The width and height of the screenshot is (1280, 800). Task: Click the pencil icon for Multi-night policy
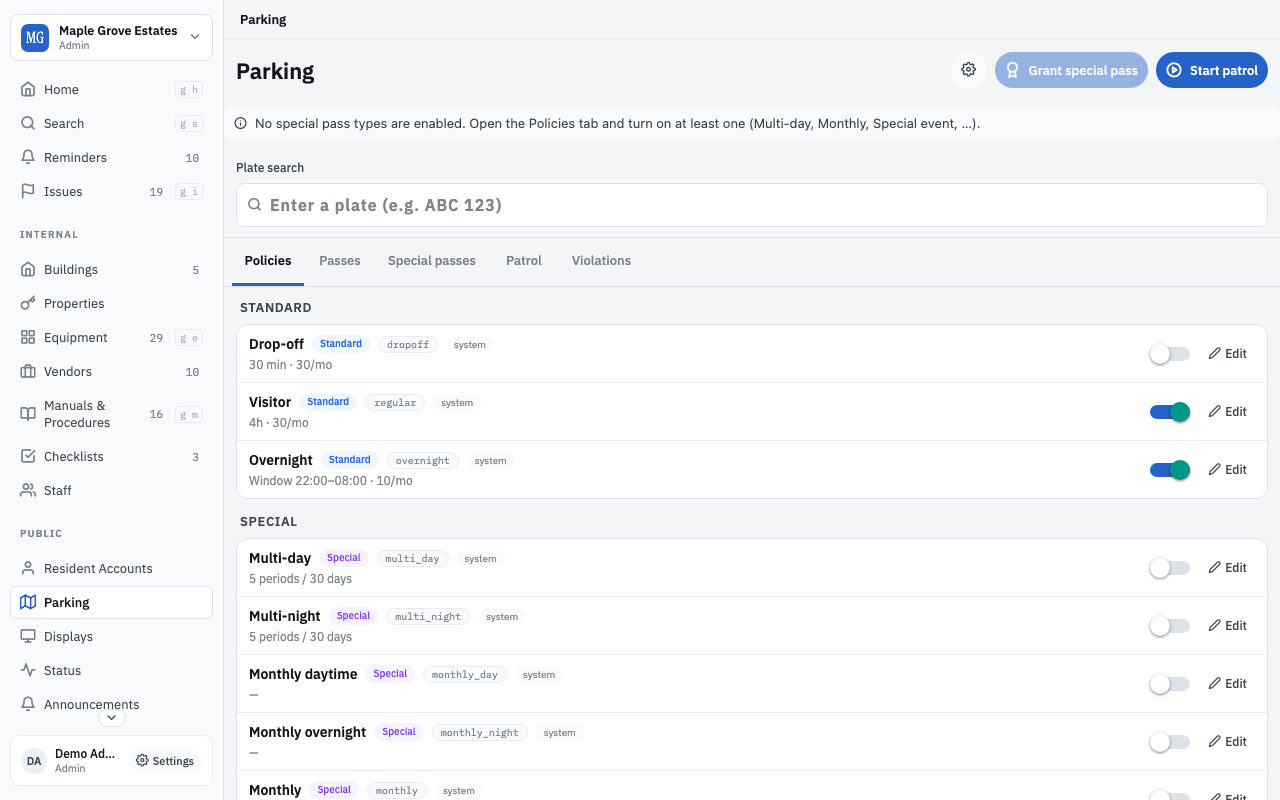pos(1215,625)
